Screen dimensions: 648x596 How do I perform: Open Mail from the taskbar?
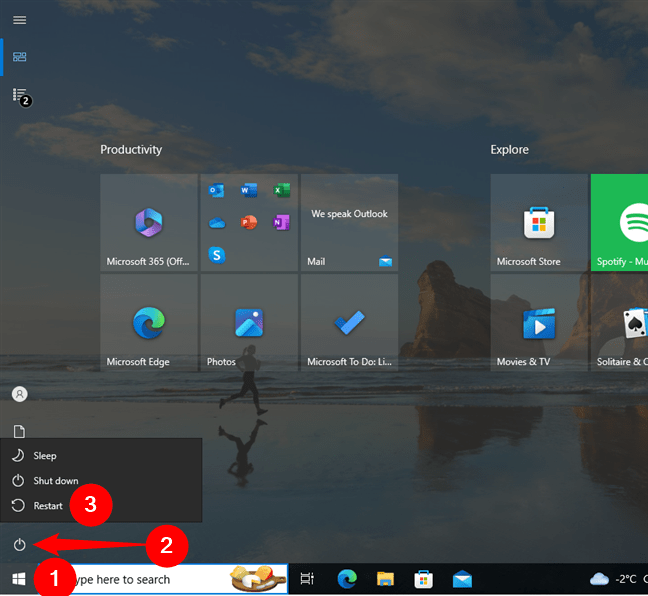[x=462, y=579]
